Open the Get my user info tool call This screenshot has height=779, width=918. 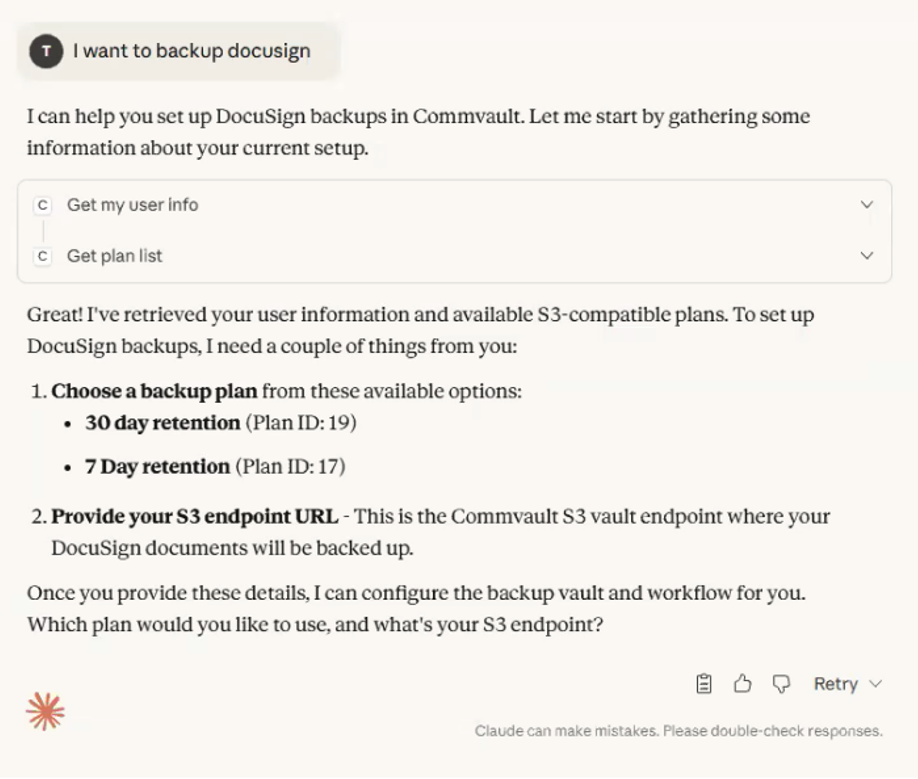[132, 205]
